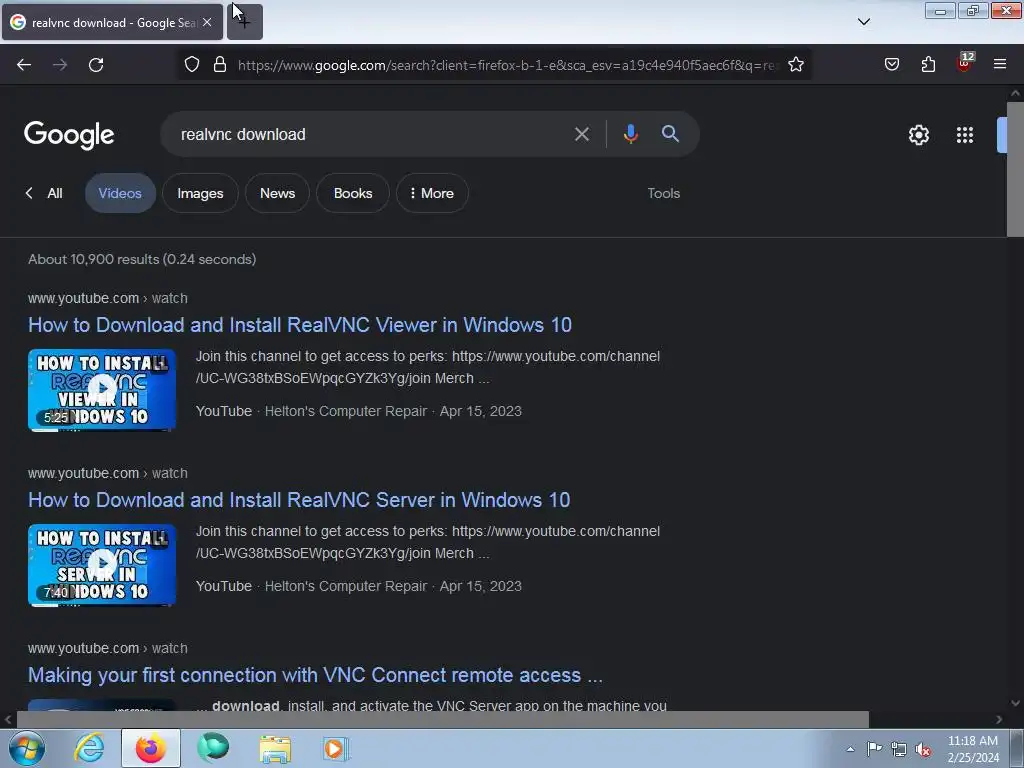Click the vertical scrollbar thumb
1024x768 pixels.
pos(1015,170)
